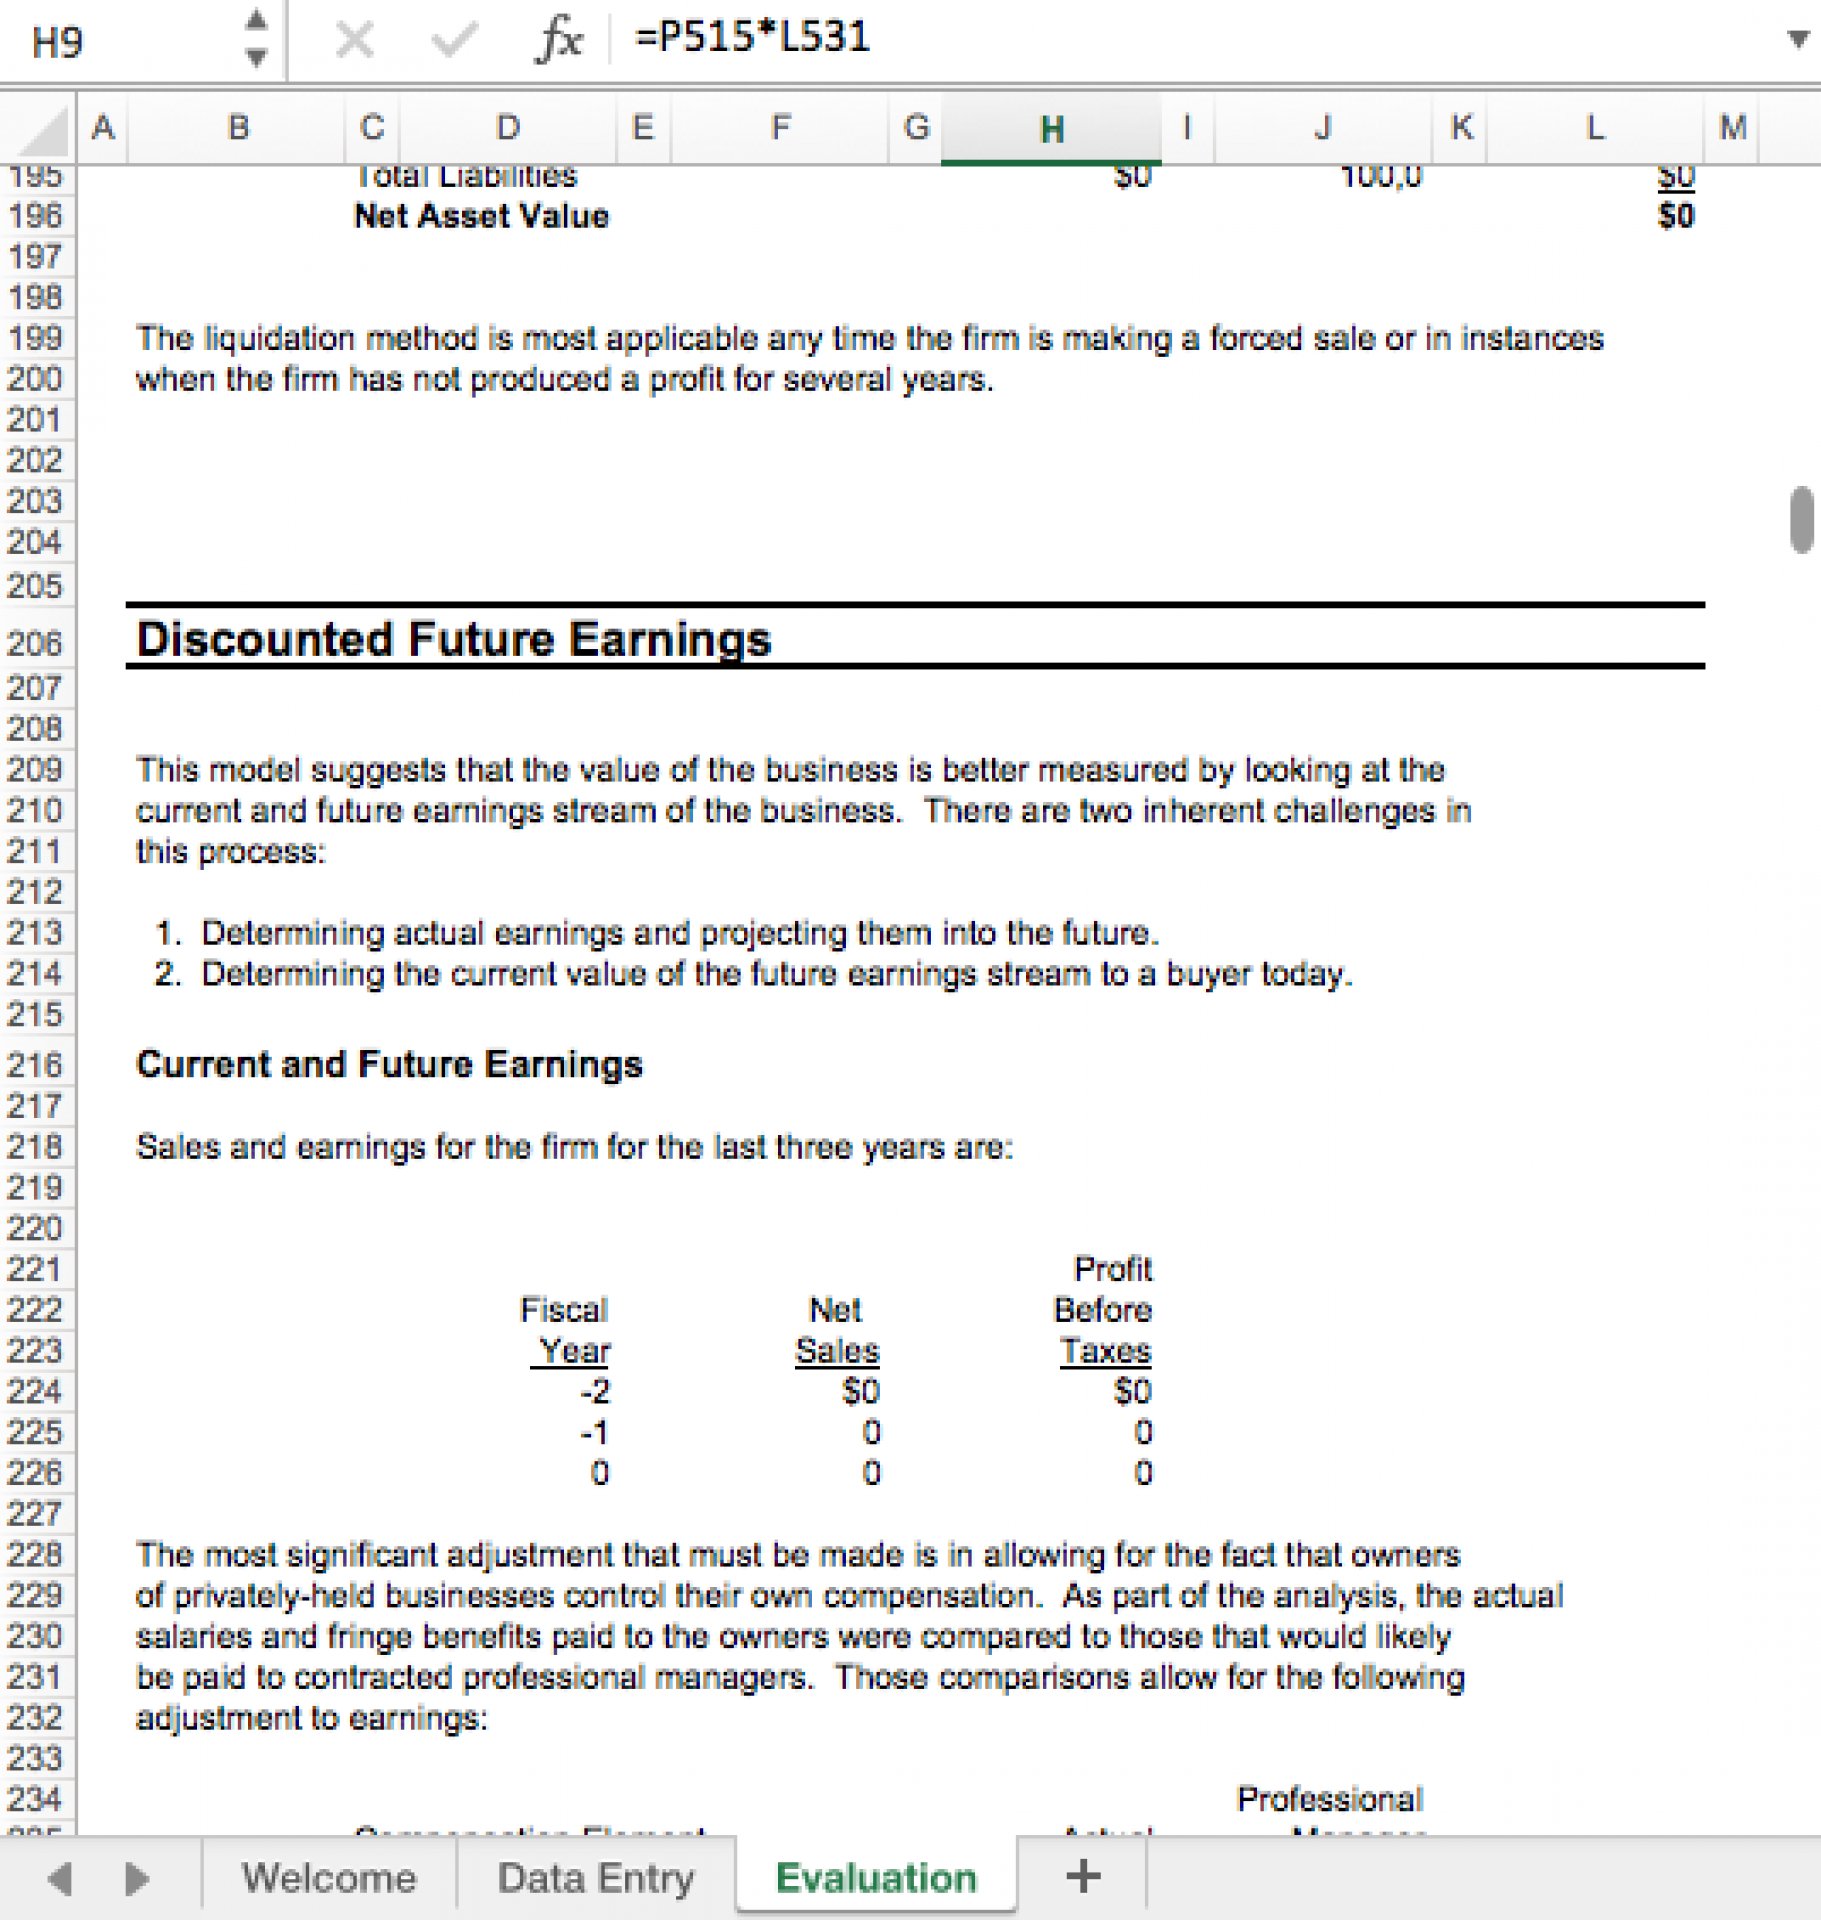Select column H header
1821x1920 pixels.
(x=1051, y=128)
